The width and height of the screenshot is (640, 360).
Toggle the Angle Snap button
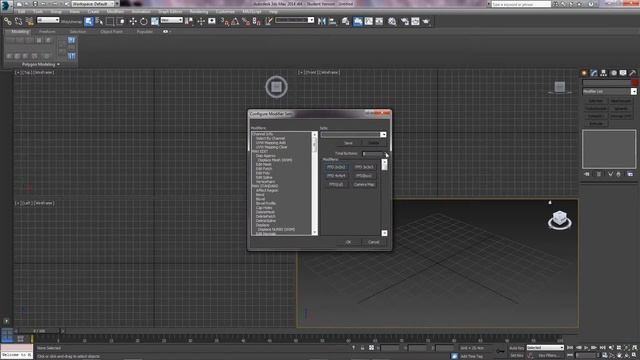[235, 21]
